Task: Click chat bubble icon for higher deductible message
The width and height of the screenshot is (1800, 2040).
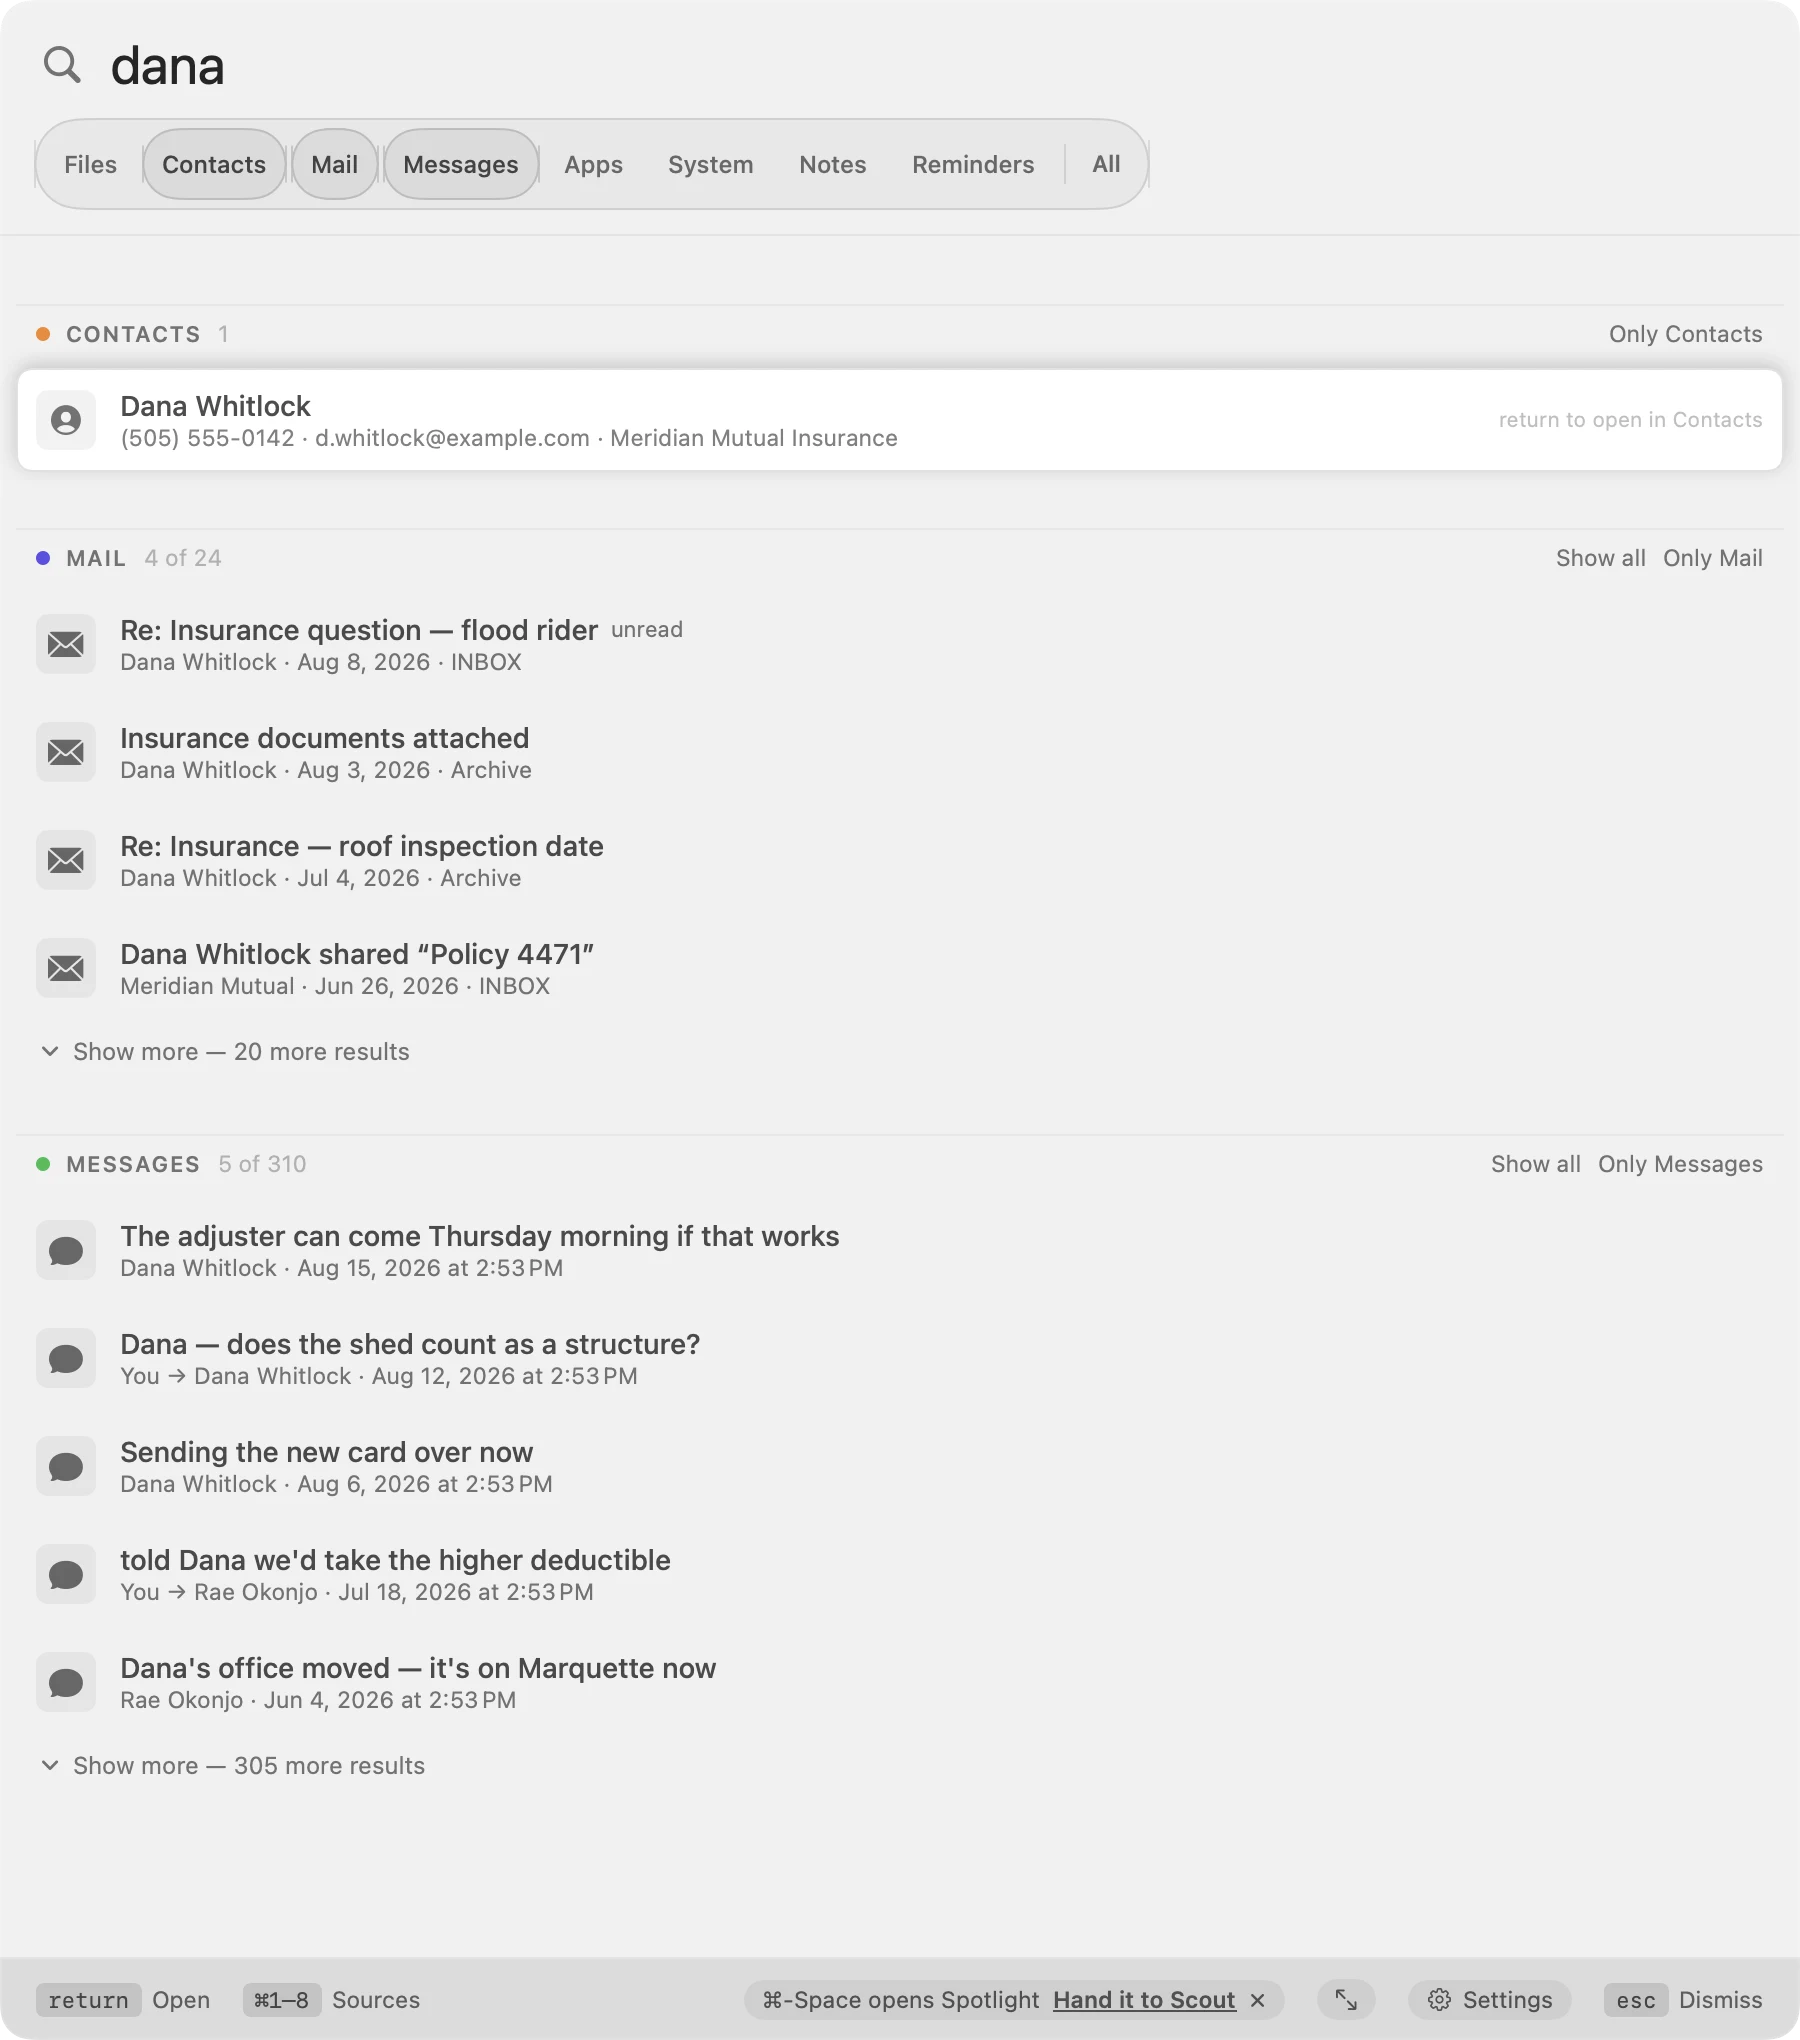Action: [66, 1574]
